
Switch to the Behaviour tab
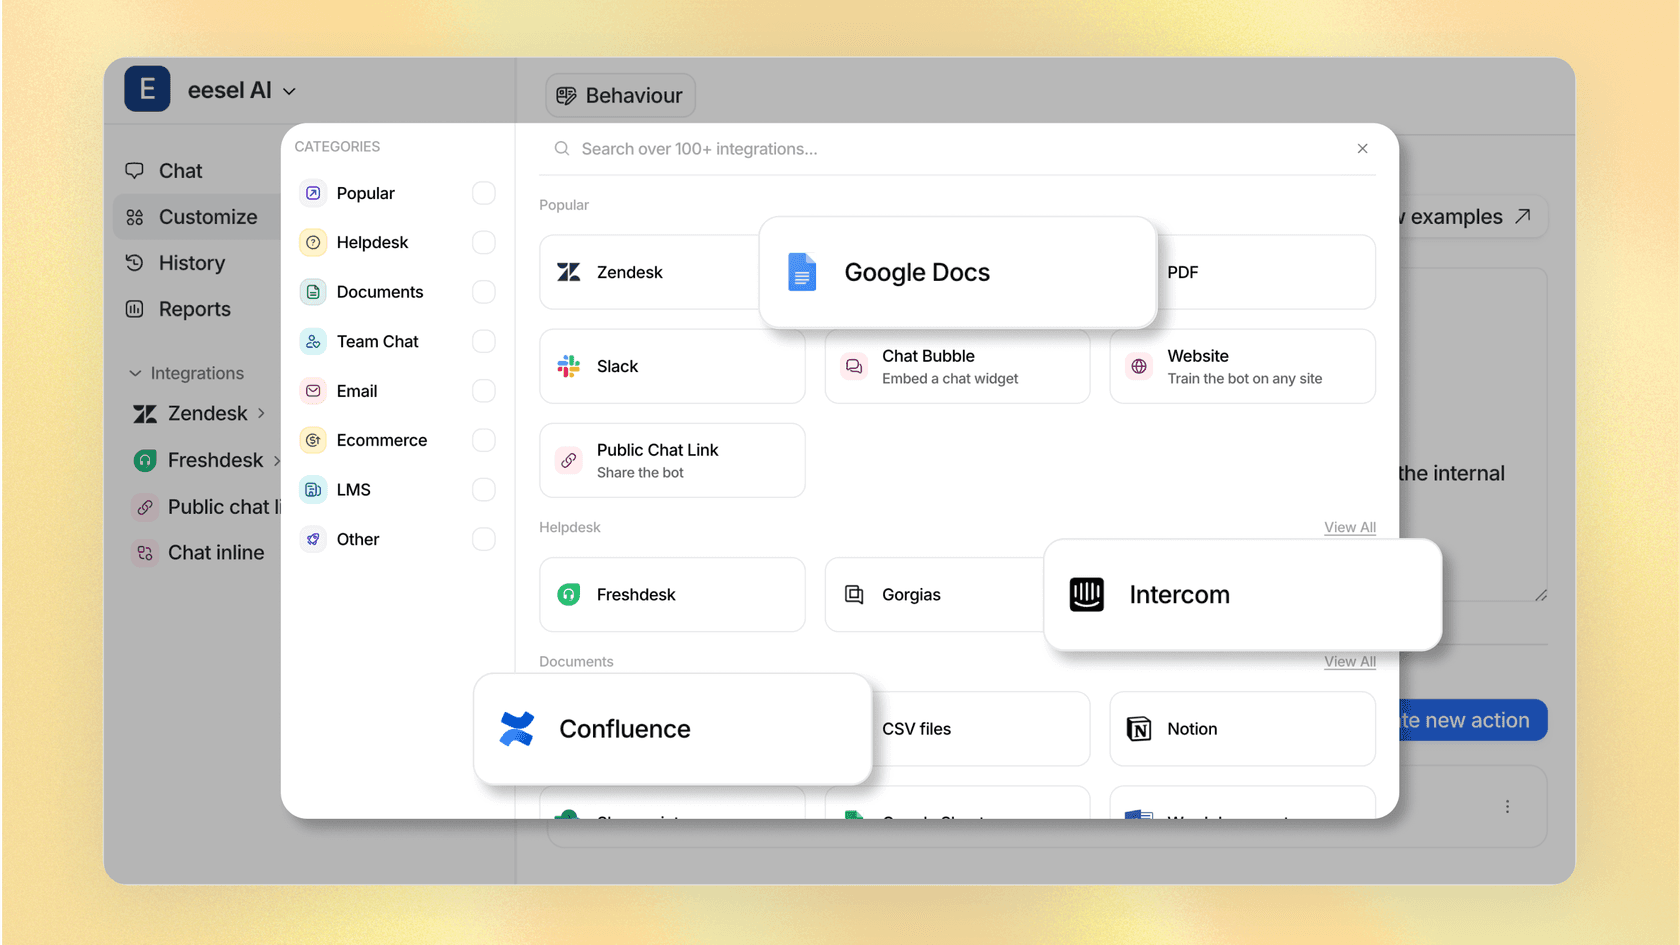point(620,95)
